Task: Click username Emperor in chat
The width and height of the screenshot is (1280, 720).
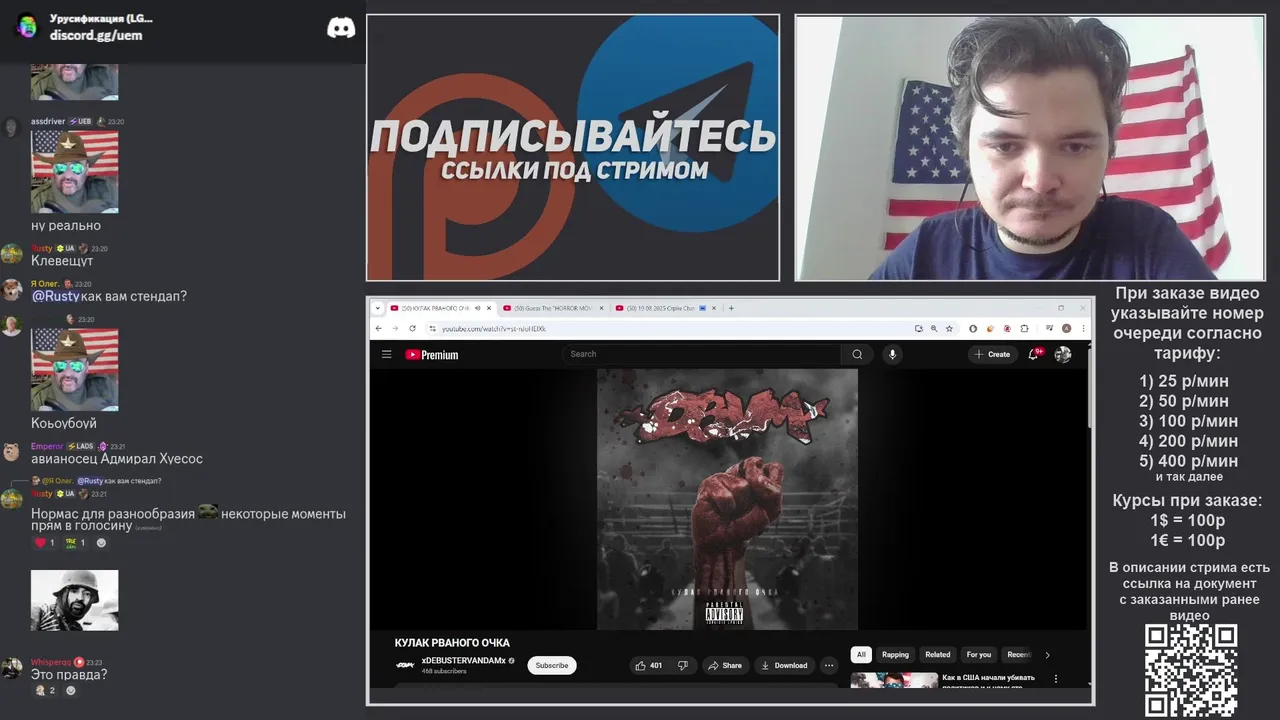Action: click(x=47, y=446)
